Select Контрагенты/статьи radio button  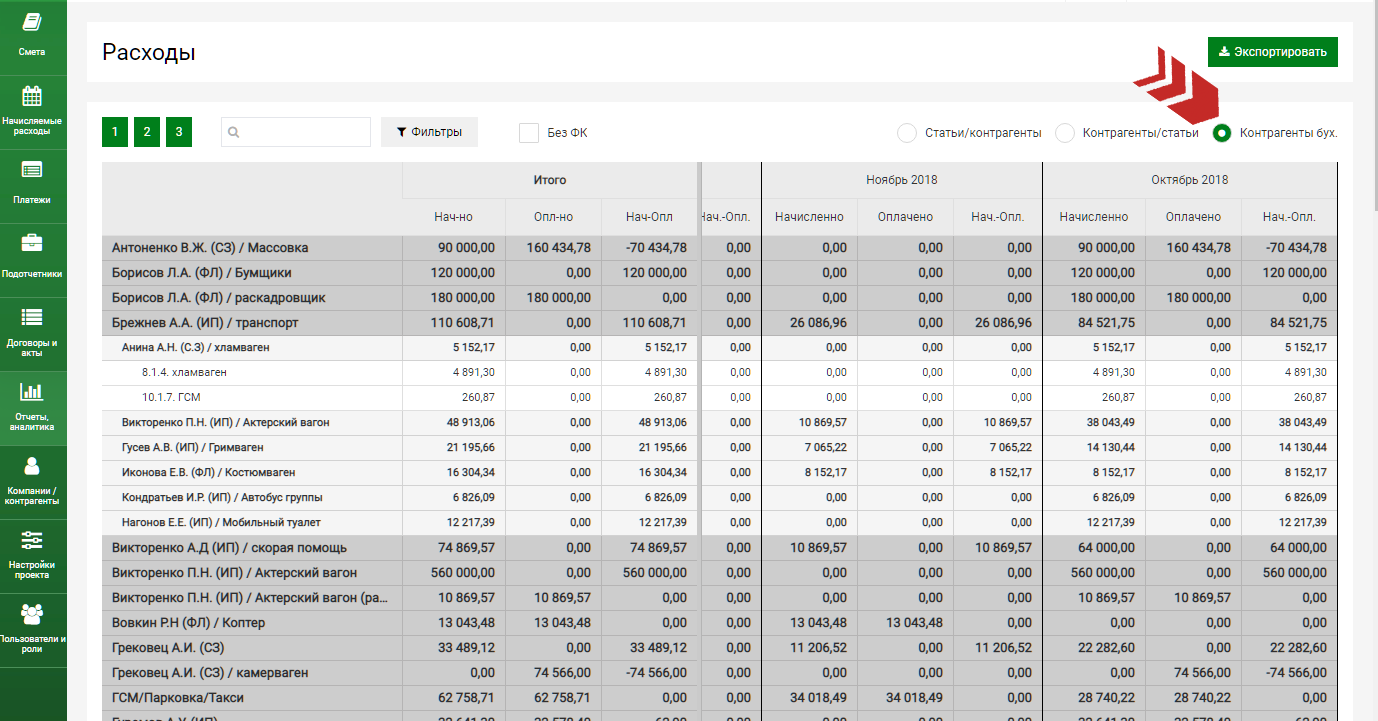point(1065,133)
